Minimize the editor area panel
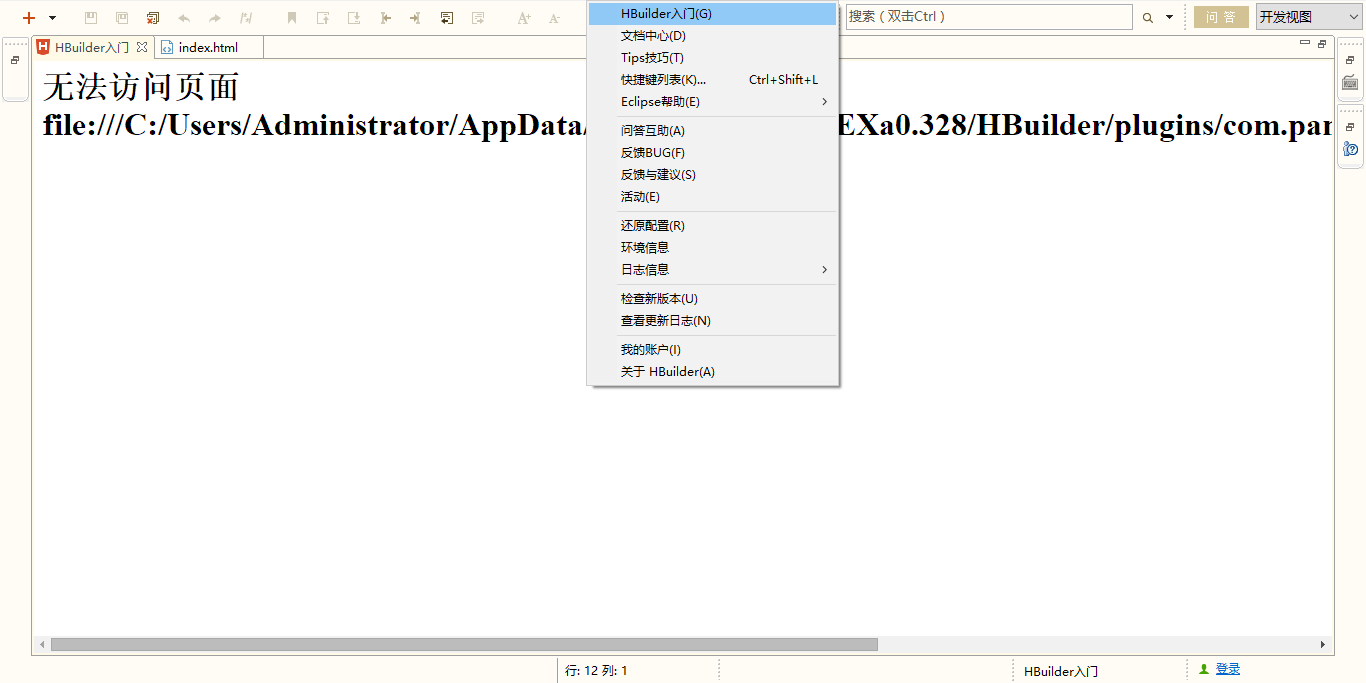Image resolution: width=1366 pixels, height=683 pixels. coord(1304,43)
